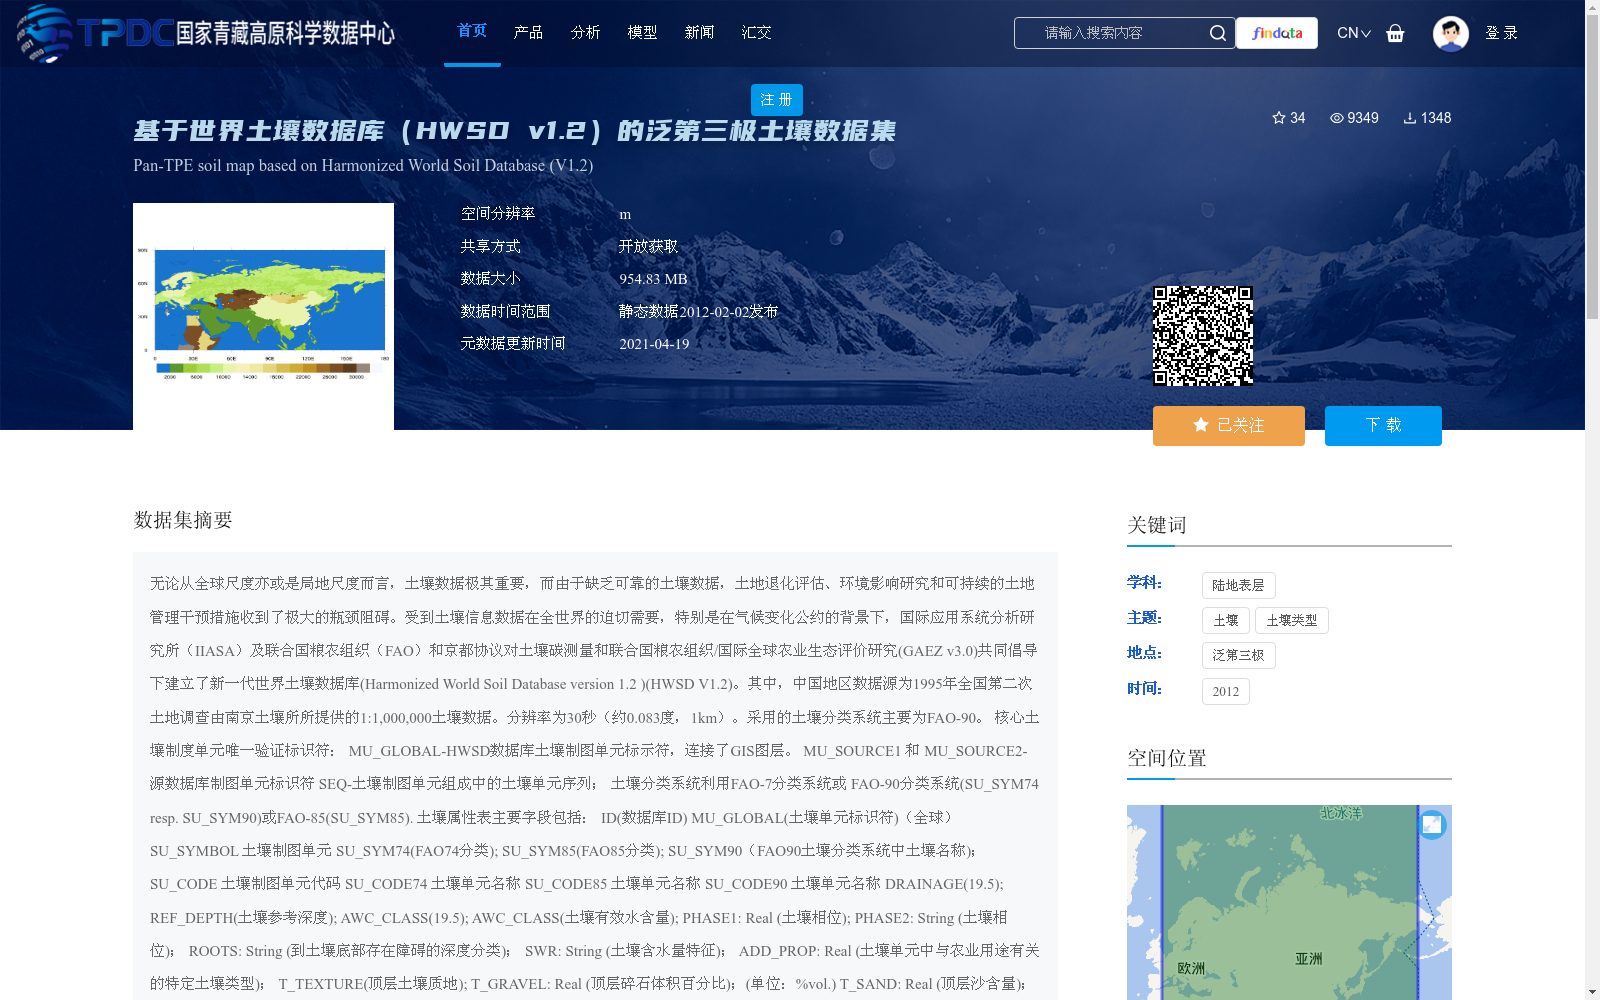Click the user avatar icon

click(x=1450, y=33)
